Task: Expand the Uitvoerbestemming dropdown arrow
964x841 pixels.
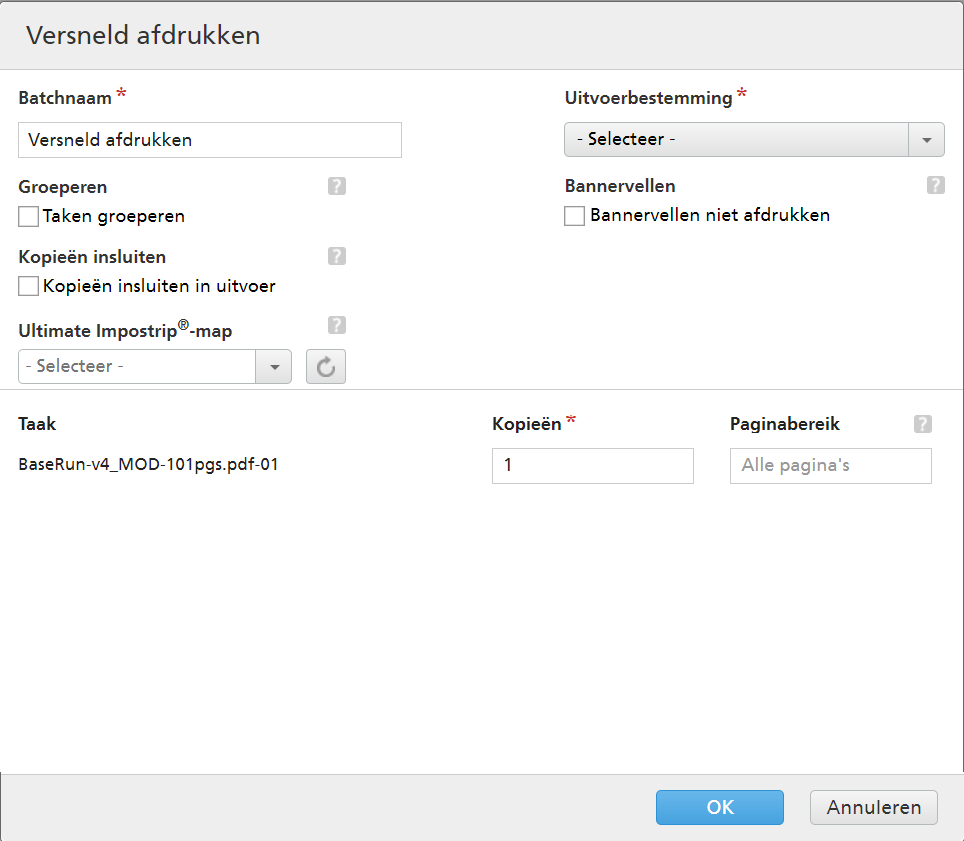Action: [926, 140]
